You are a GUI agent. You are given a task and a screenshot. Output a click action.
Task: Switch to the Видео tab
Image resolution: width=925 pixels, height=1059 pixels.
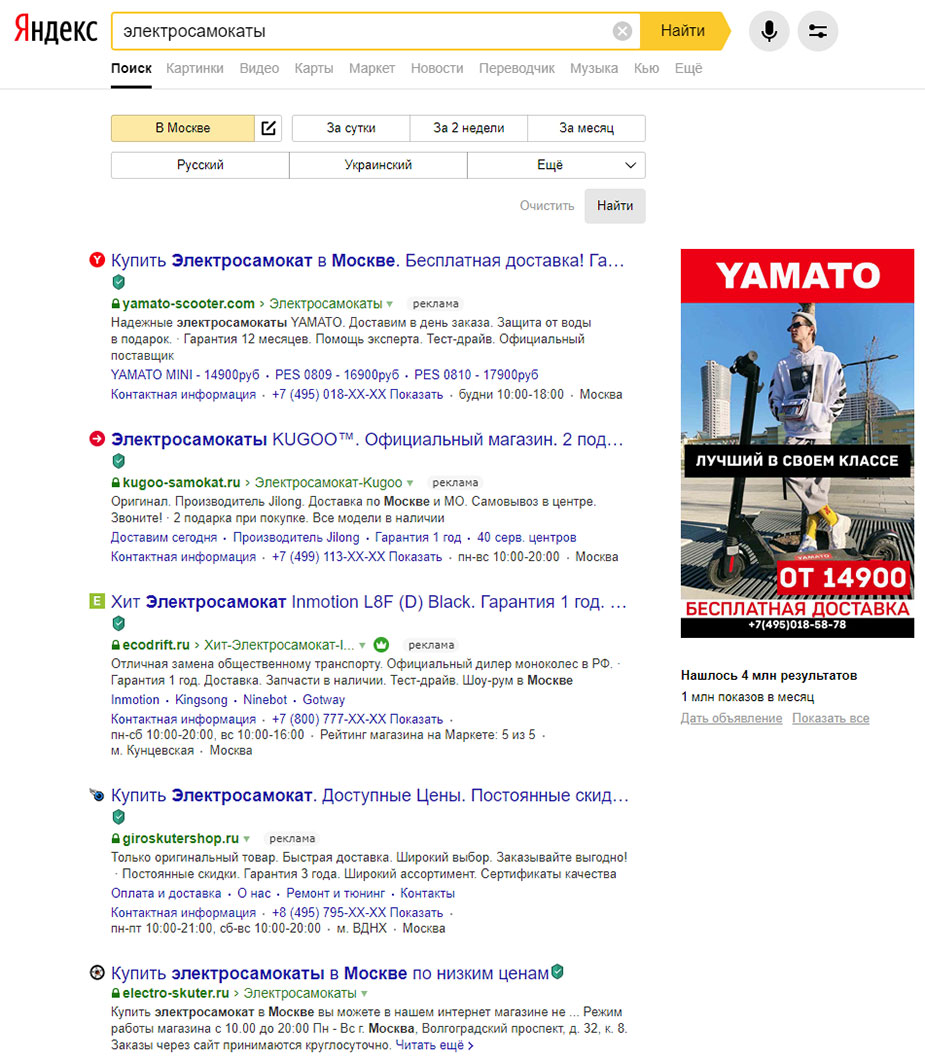tap(259, 68)
